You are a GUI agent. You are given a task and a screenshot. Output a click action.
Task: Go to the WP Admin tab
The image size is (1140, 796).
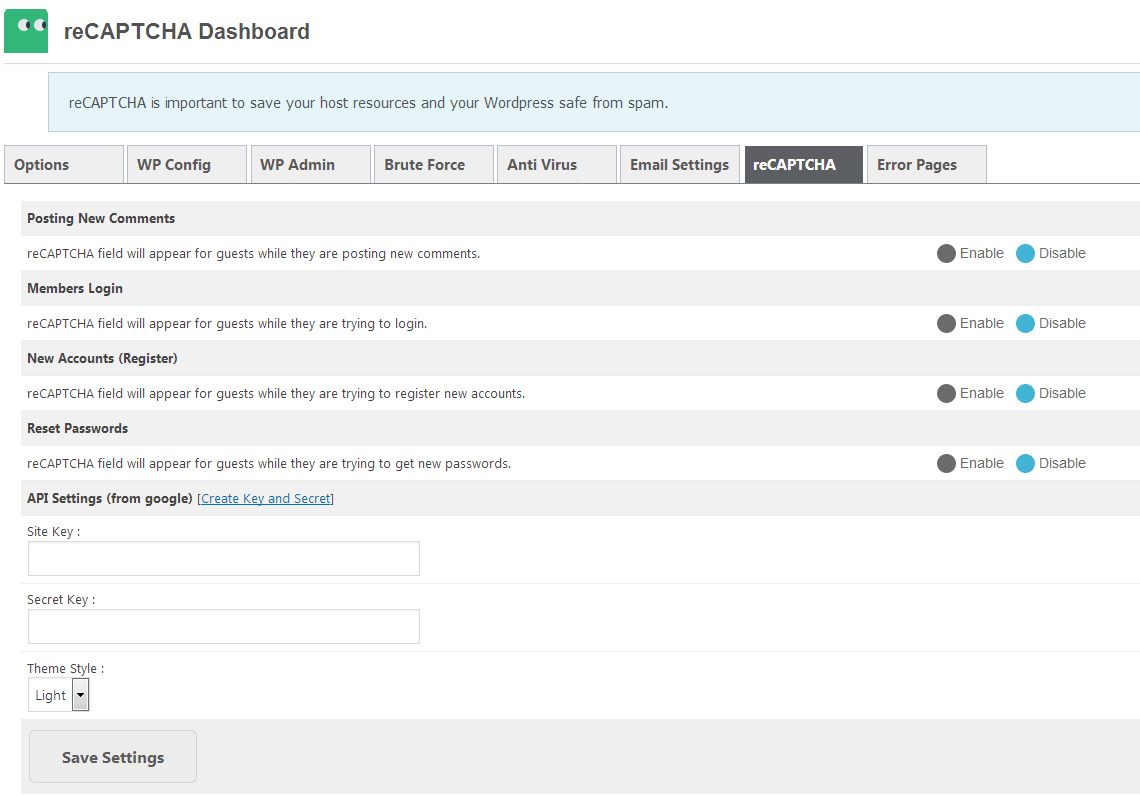310,165
